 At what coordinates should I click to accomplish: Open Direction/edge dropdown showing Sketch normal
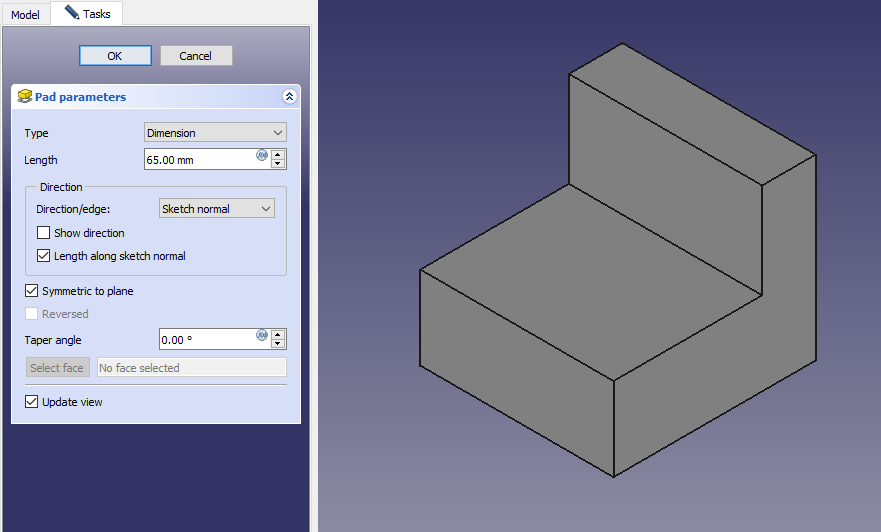pos(216,209)
